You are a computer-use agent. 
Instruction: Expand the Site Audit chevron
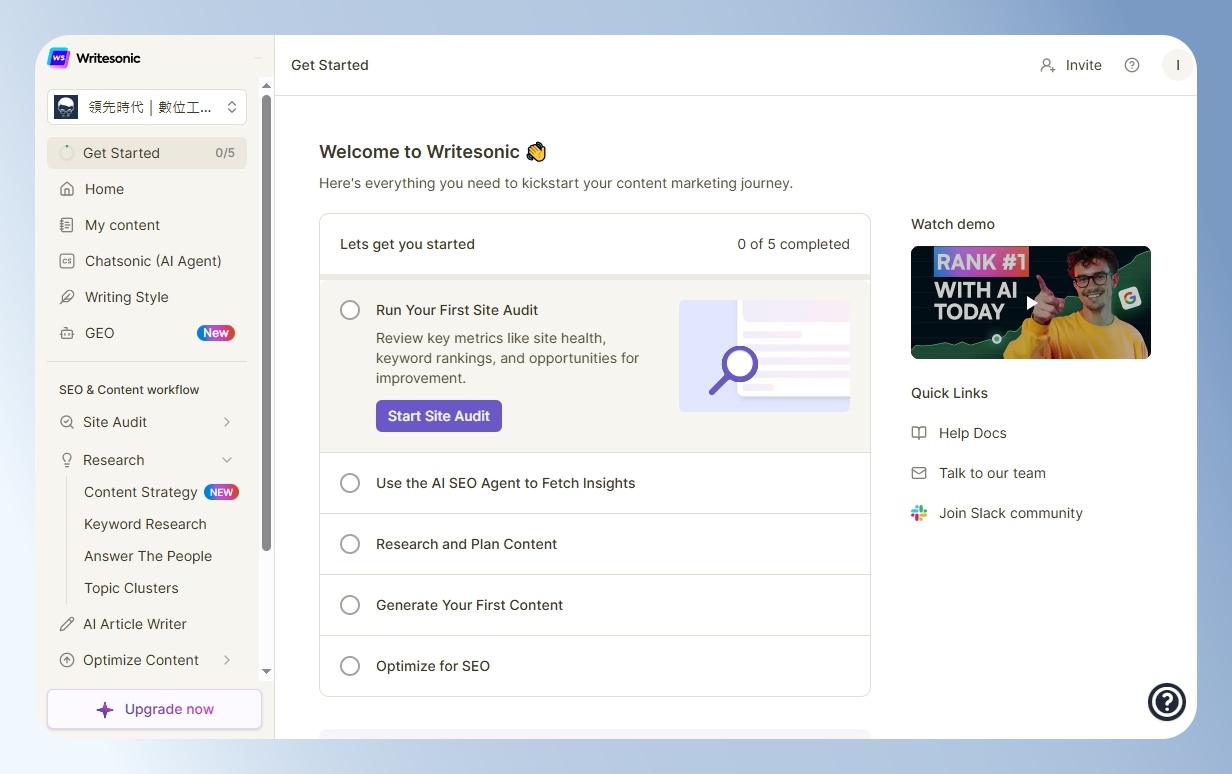pyautogui.click(x=227, y=422)
